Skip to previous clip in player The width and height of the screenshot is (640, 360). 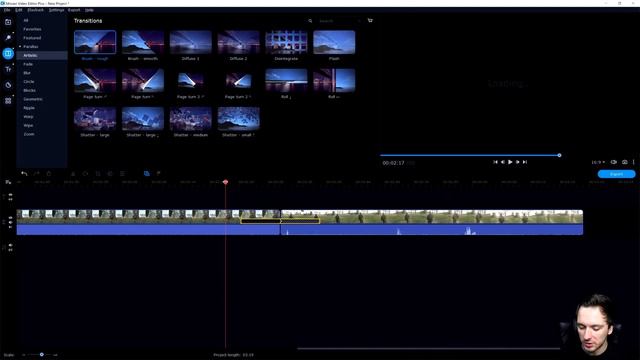[495, 162]
